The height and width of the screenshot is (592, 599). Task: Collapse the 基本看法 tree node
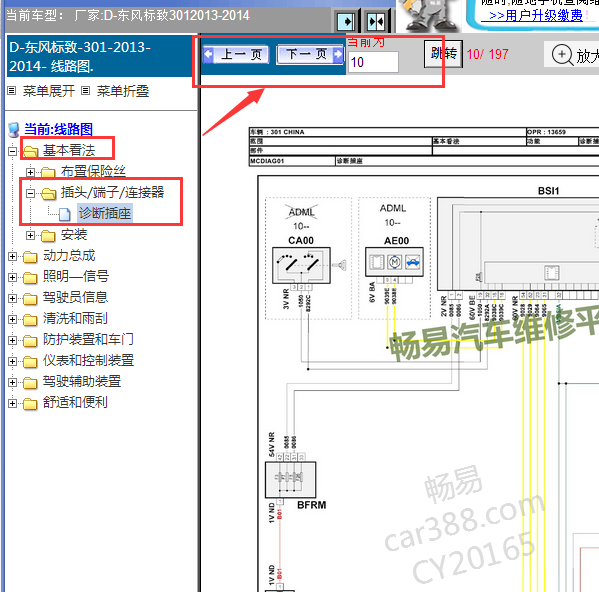pos(12,151)
